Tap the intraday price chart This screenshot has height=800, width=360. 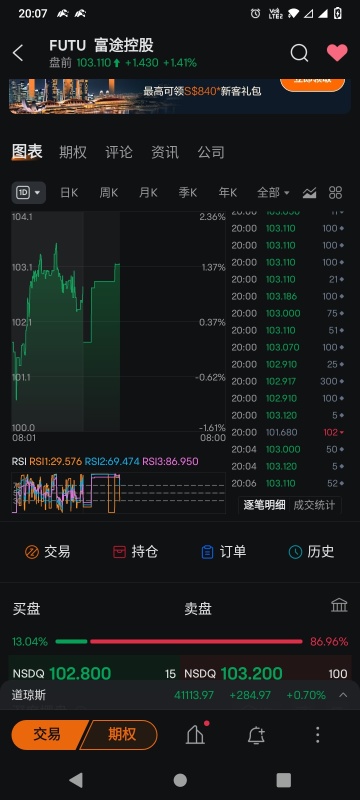coord(118,321)
